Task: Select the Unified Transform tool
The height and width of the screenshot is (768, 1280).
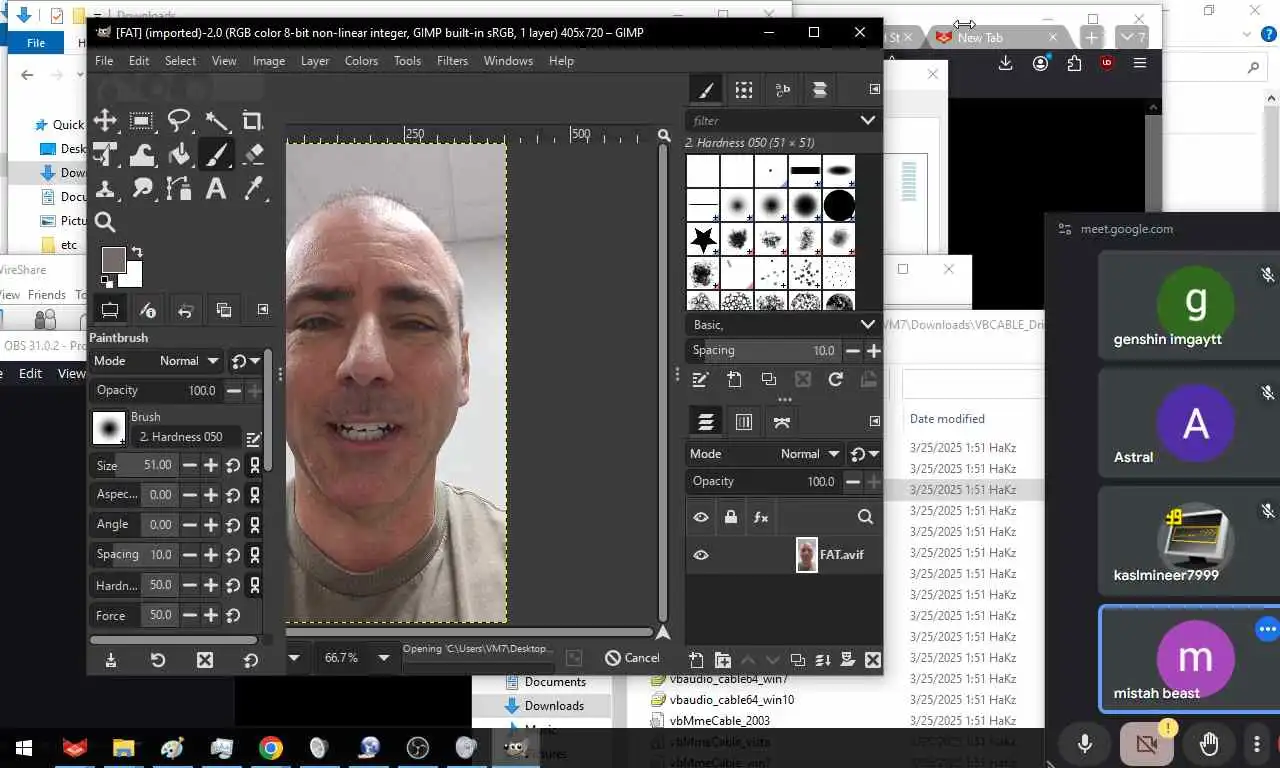Action: tap(105, 155)
